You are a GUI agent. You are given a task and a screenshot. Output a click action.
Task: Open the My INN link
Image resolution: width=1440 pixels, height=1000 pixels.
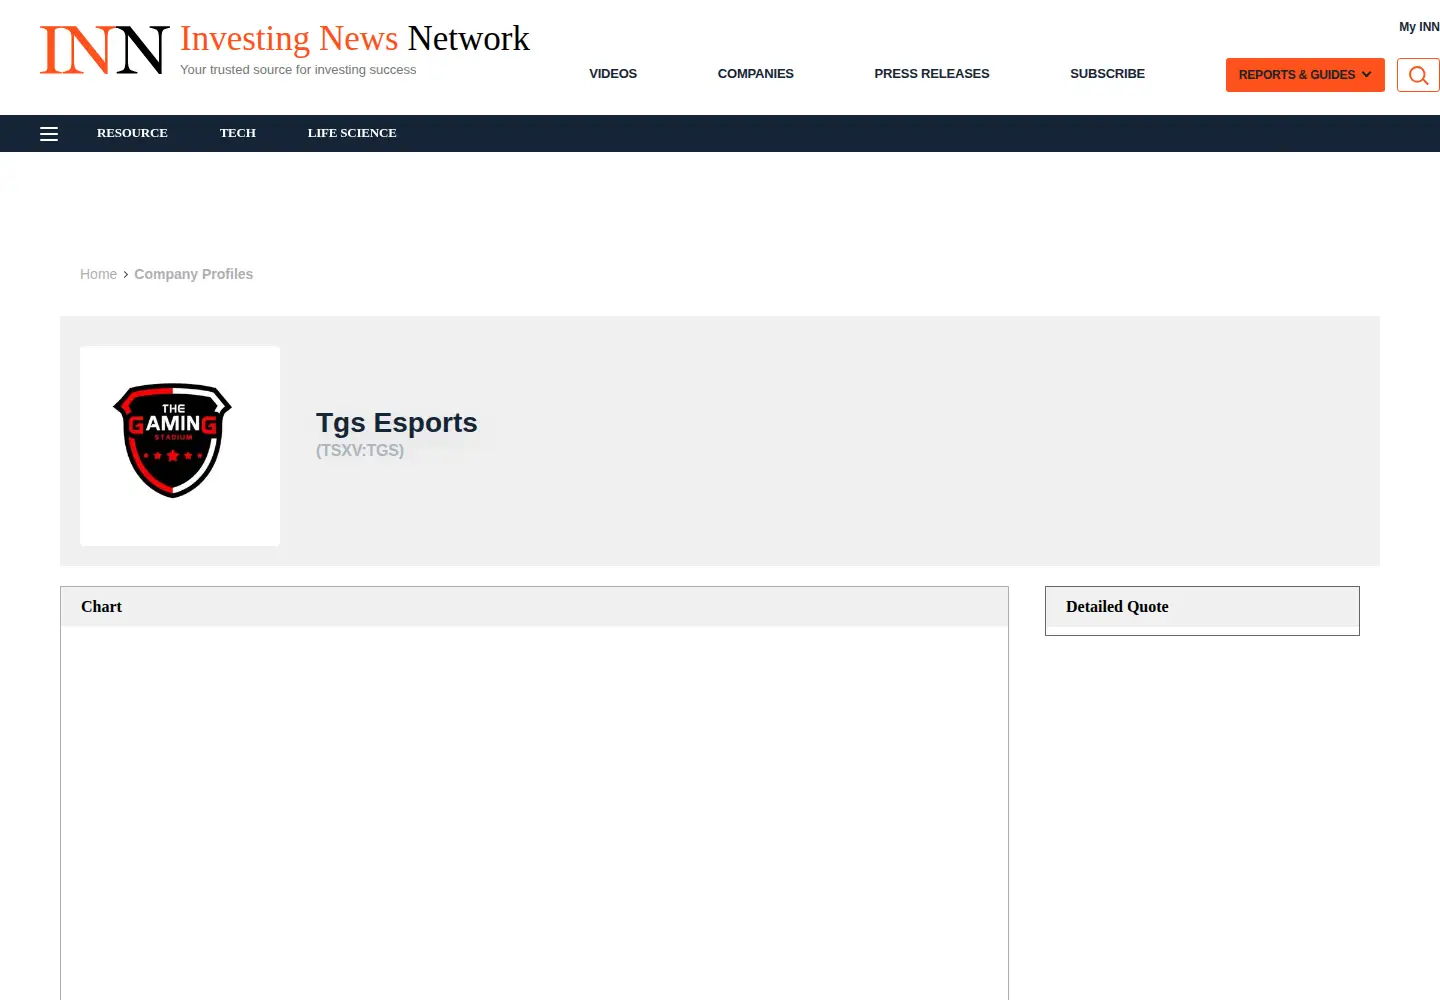click(x=1419, y=27)
